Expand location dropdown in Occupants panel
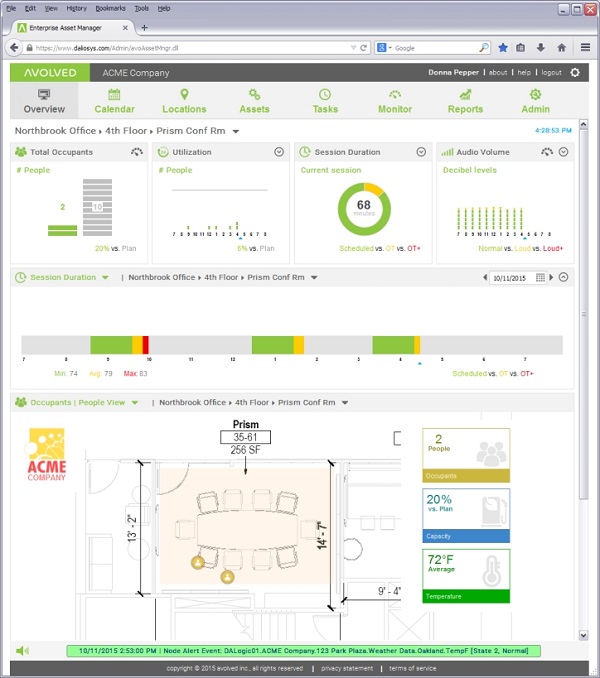Image resolution: width=600 pixels, height=678 pixels. click(345, 403)
